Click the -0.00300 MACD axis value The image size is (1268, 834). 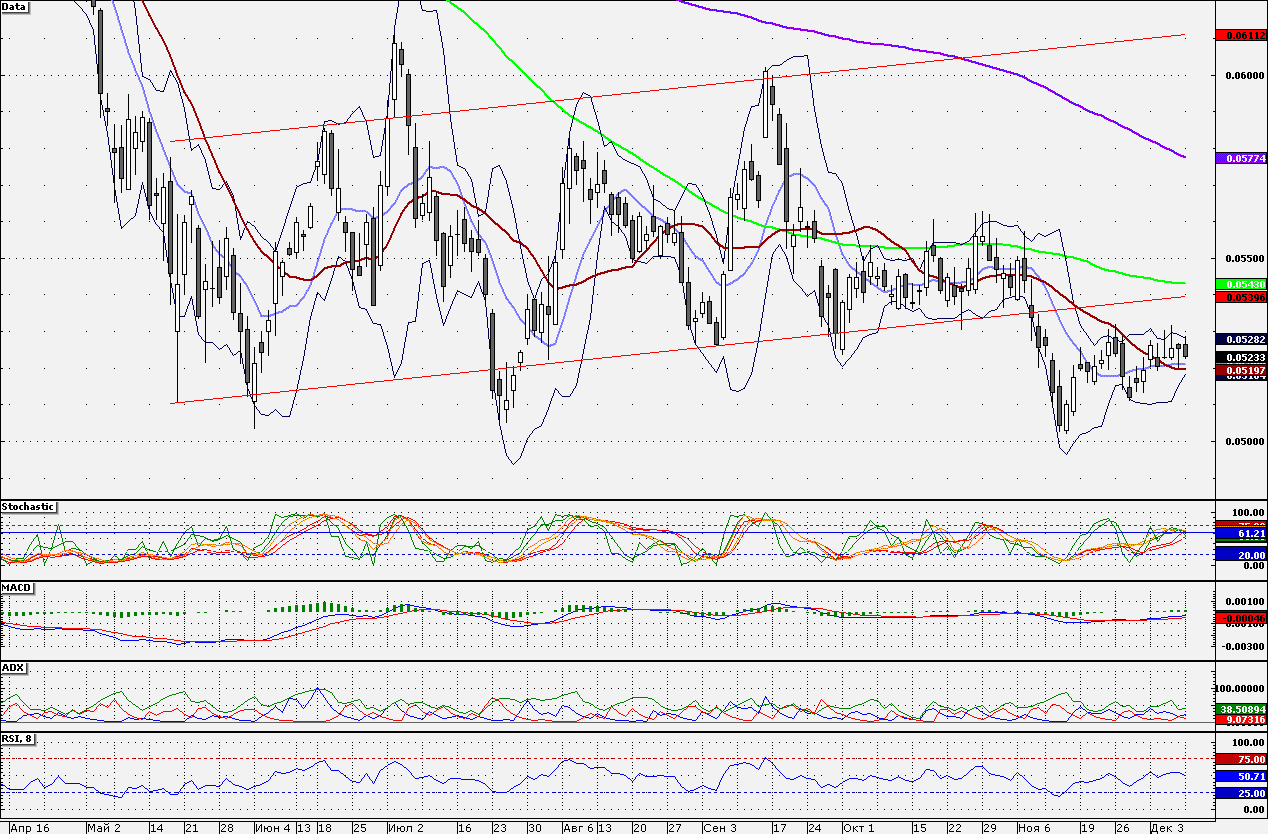[x=1241, y=646]
